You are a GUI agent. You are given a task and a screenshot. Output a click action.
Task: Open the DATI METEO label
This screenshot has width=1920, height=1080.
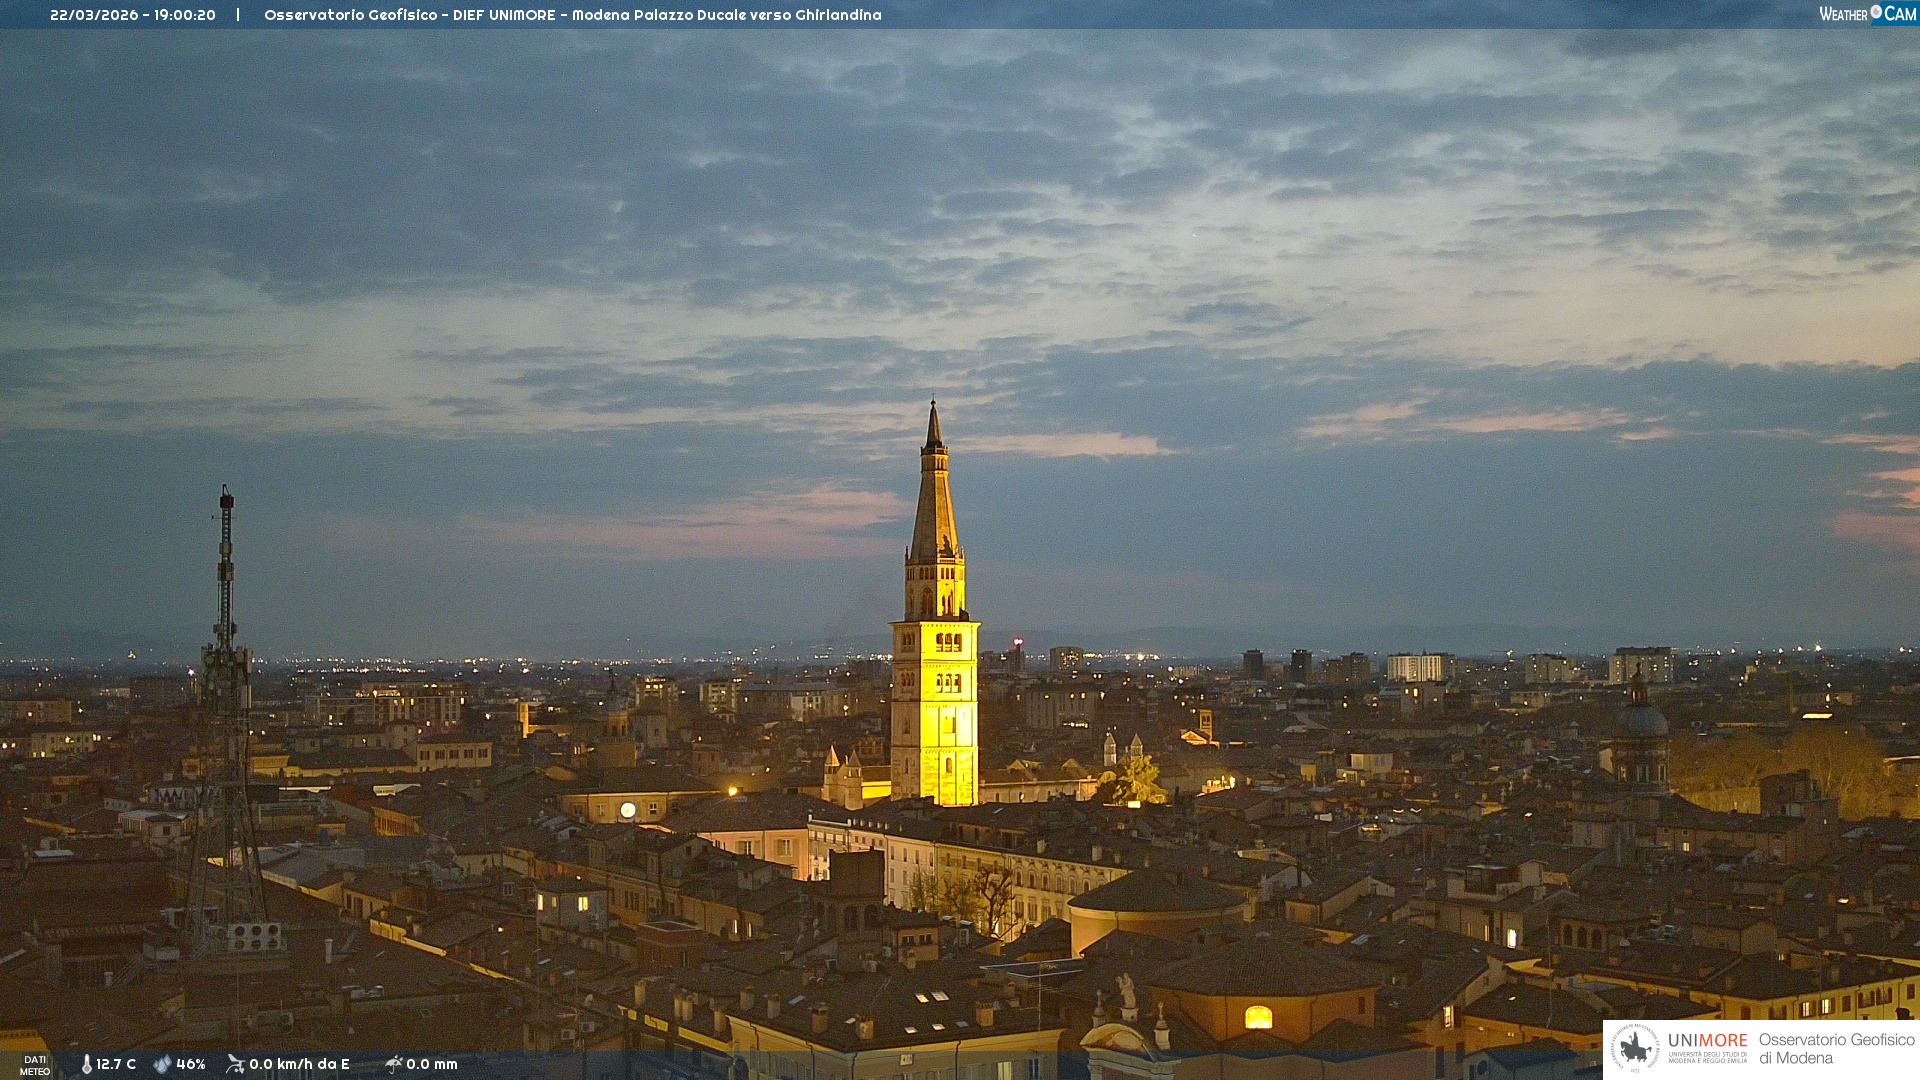pyautogui.click(x=35, y=1065)
